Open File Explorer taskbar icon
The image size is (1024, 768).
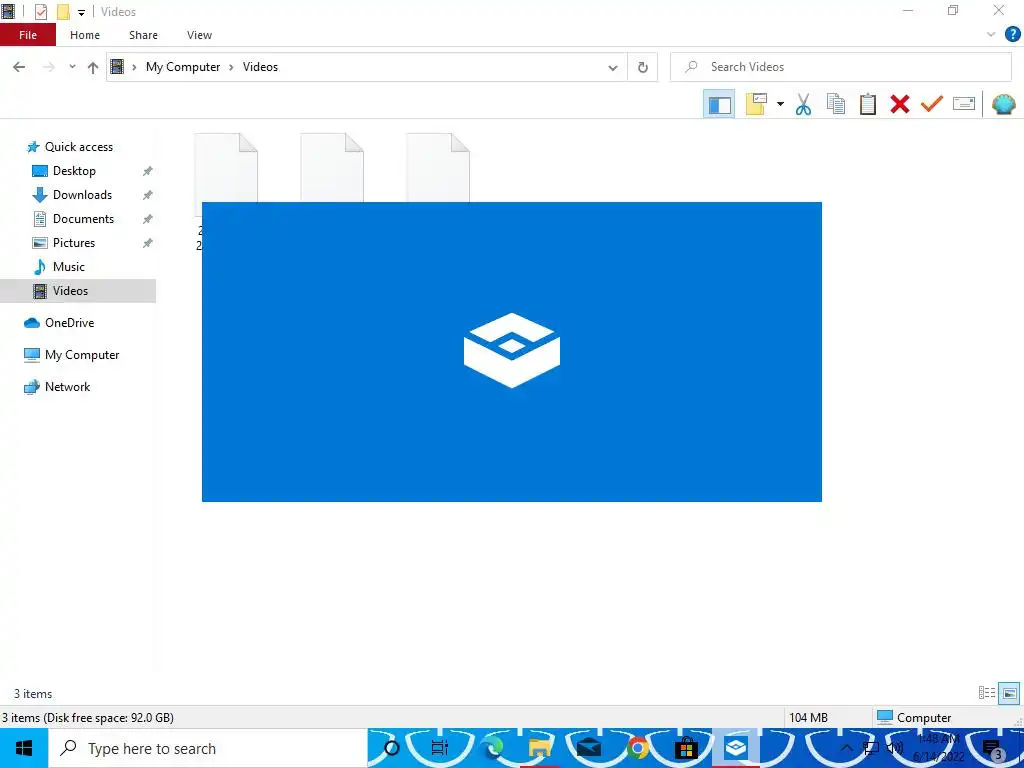[x=540, y=748]
